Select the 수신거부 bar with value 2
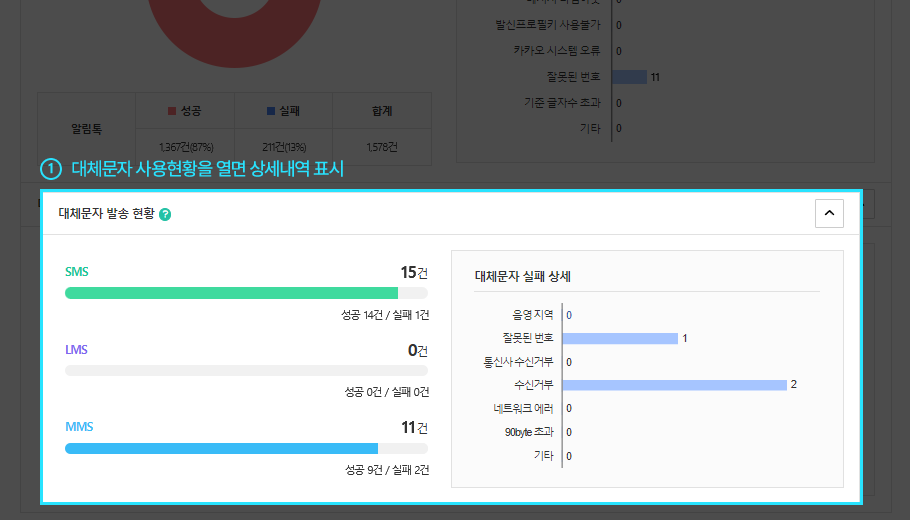 pyautogui.click(x=676, y=385)
